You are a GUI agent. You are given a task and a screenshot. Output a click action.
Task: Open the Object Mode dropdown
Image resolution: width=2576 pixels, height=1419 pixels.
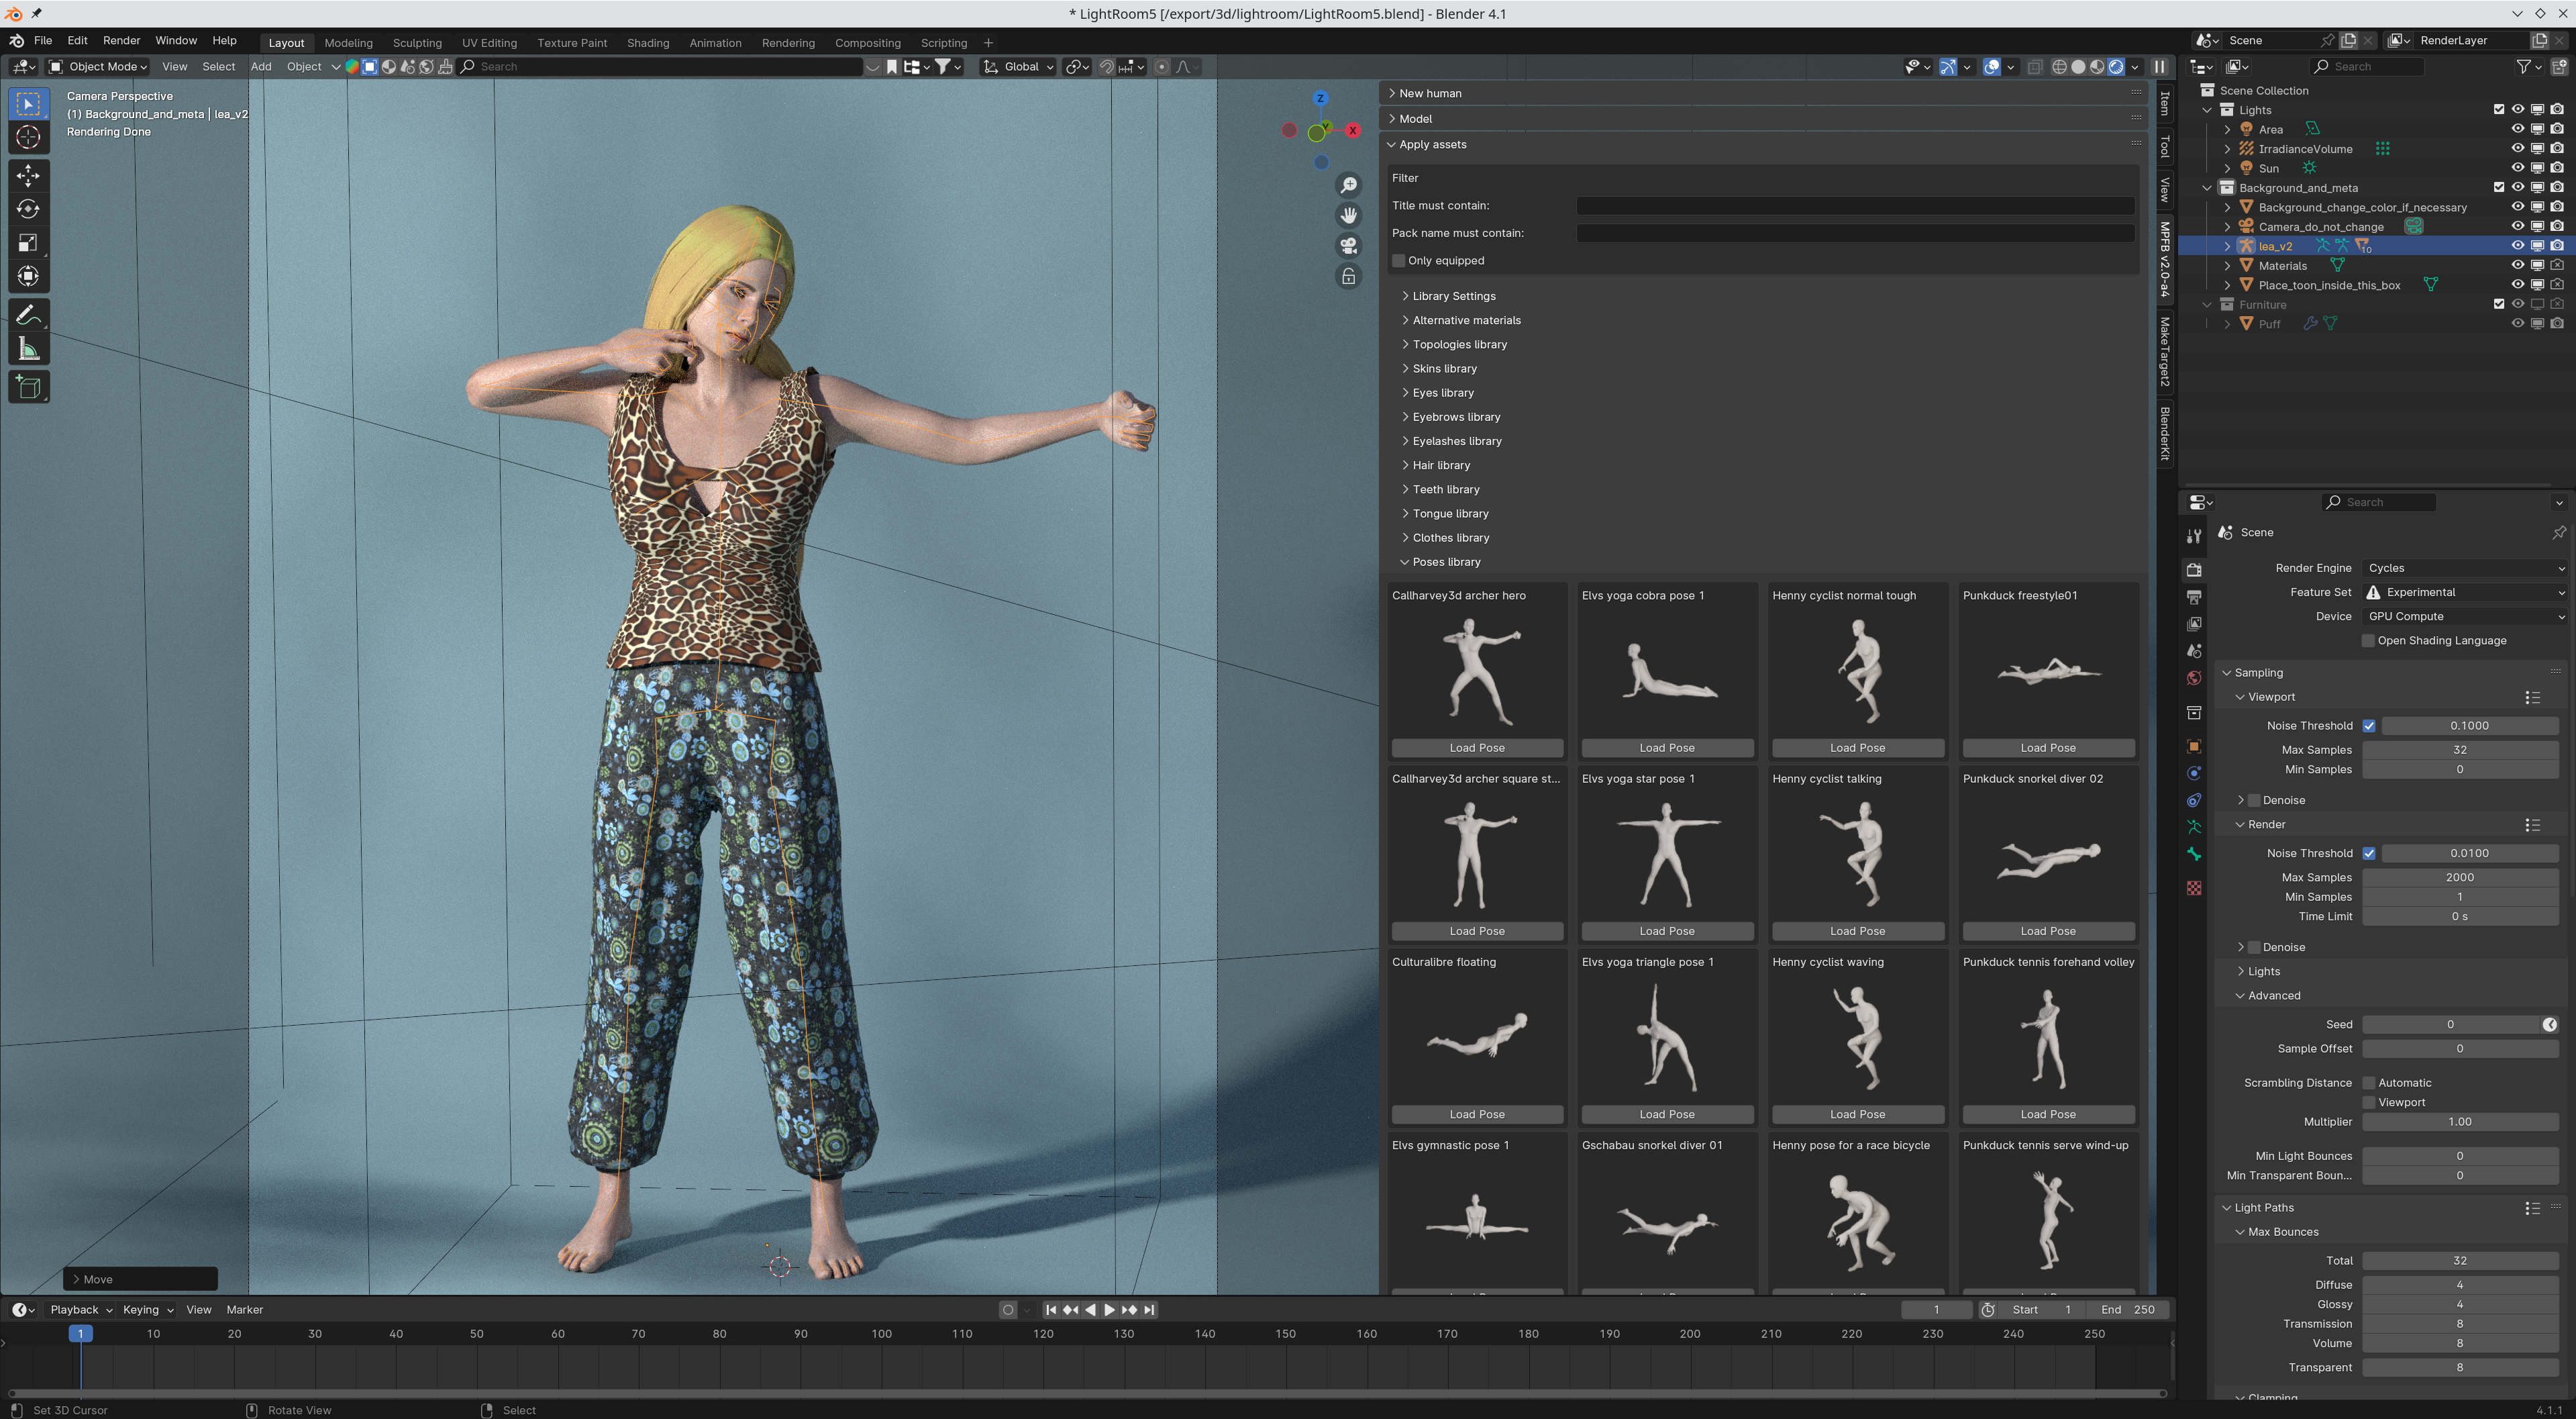click(99, 67)
